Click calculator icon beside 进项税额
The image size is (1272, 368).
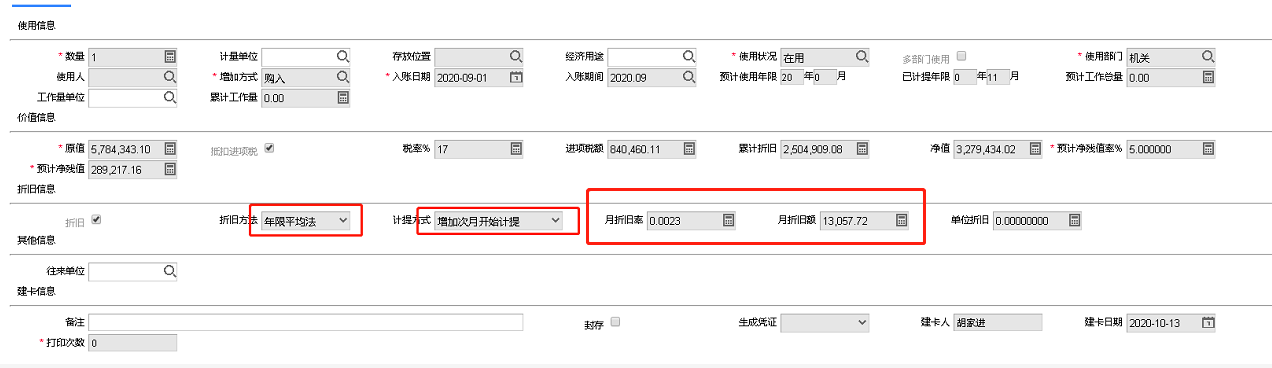tap(688, 149)
